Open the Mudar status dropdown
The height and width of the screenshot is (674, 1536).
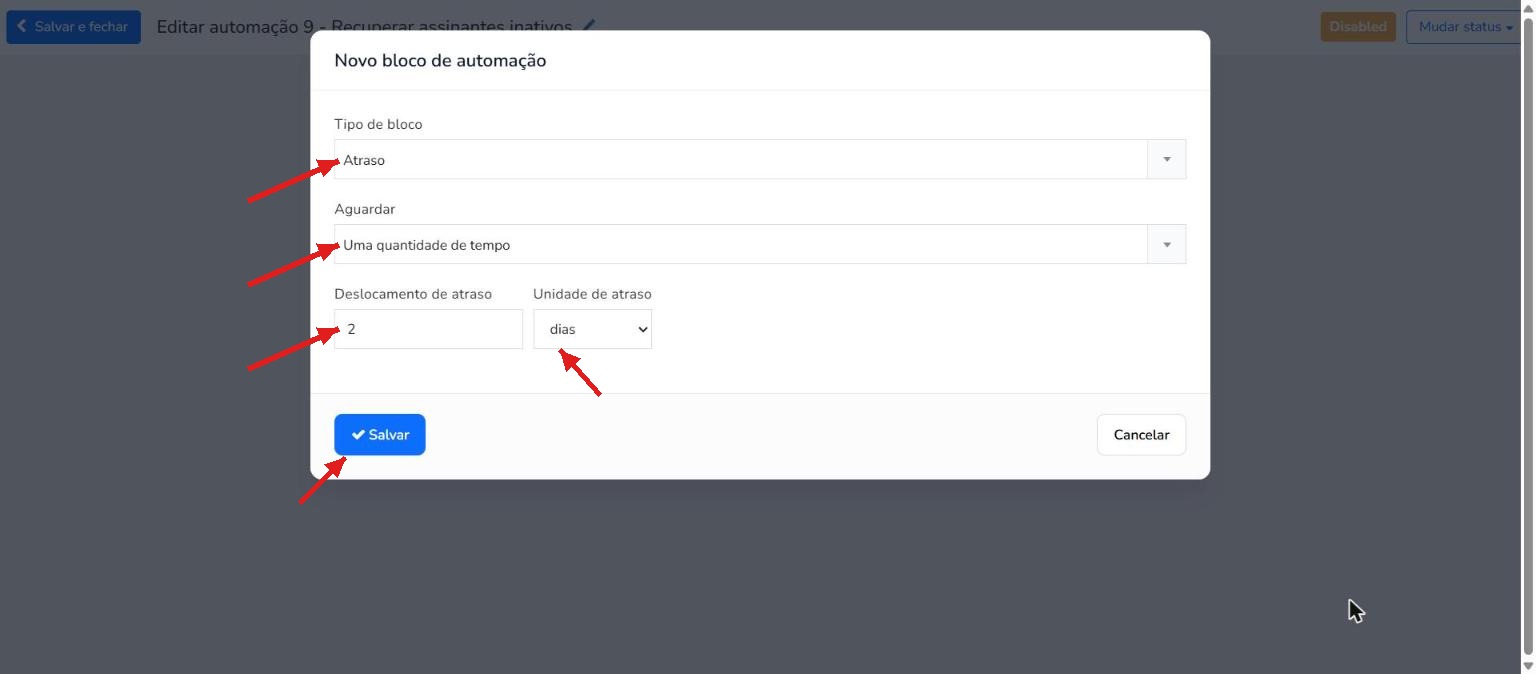click(x=1465, y=27)
